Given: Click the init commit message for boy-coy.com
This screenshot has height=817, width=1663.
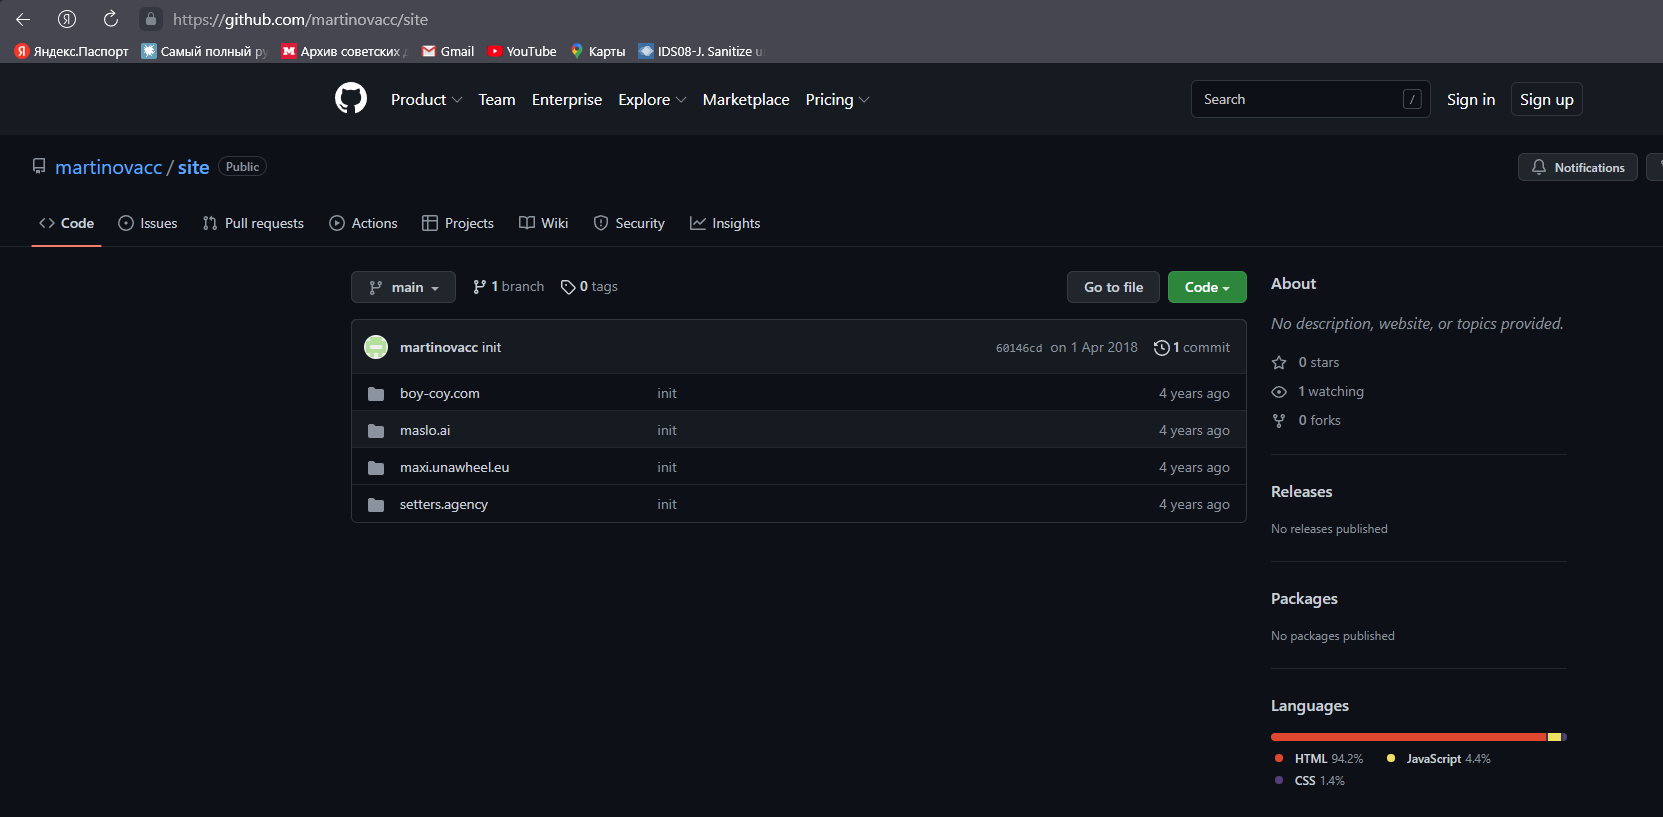Looking at the screenshot, I should (667, 394).
